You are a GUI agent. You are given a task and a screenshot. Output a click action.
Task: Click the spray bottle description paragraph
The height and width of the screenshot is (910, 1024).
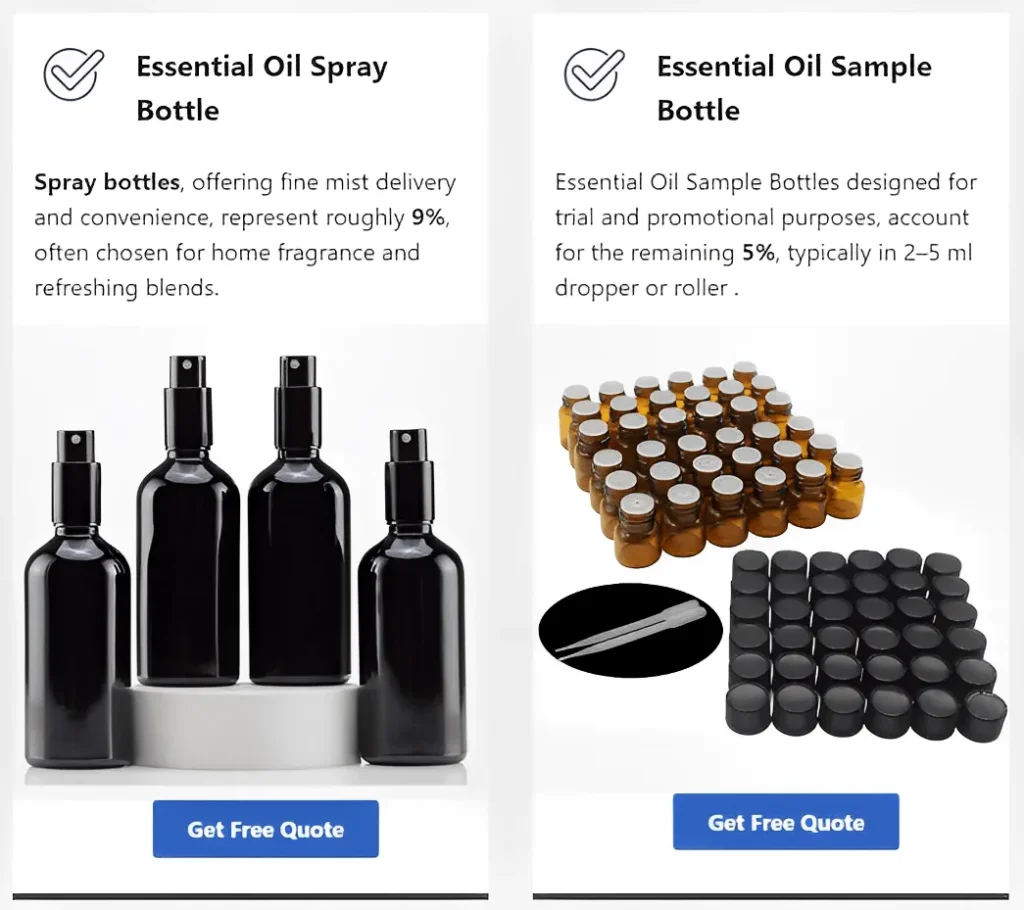[245, 235]
